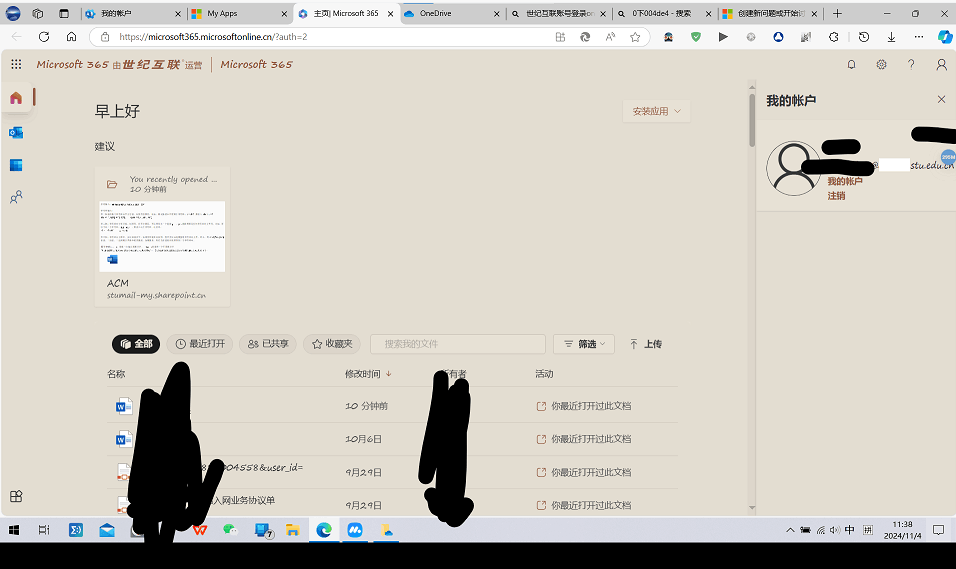Viewport: 956px width, 569px height.
Task: Open browser downloads arrow icon
Action: click(x=891, y=37)
